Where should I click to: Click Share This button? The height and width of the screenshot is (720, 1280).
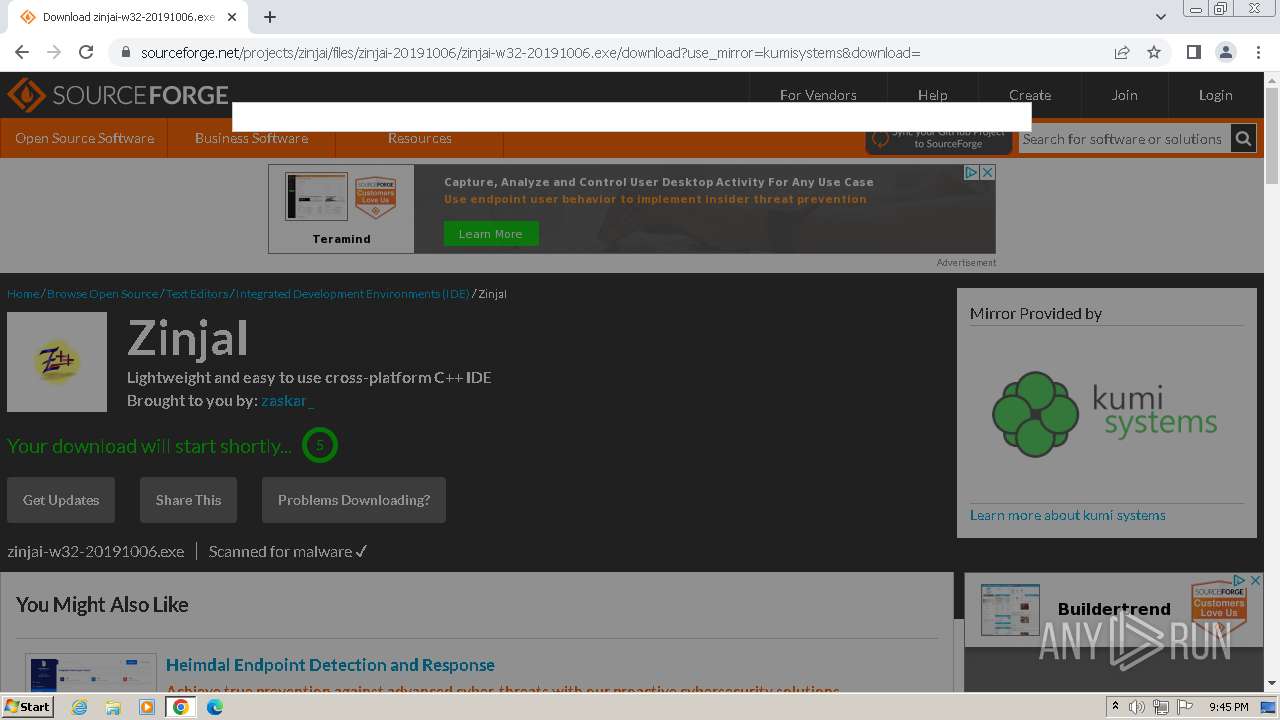click(188, 500)
